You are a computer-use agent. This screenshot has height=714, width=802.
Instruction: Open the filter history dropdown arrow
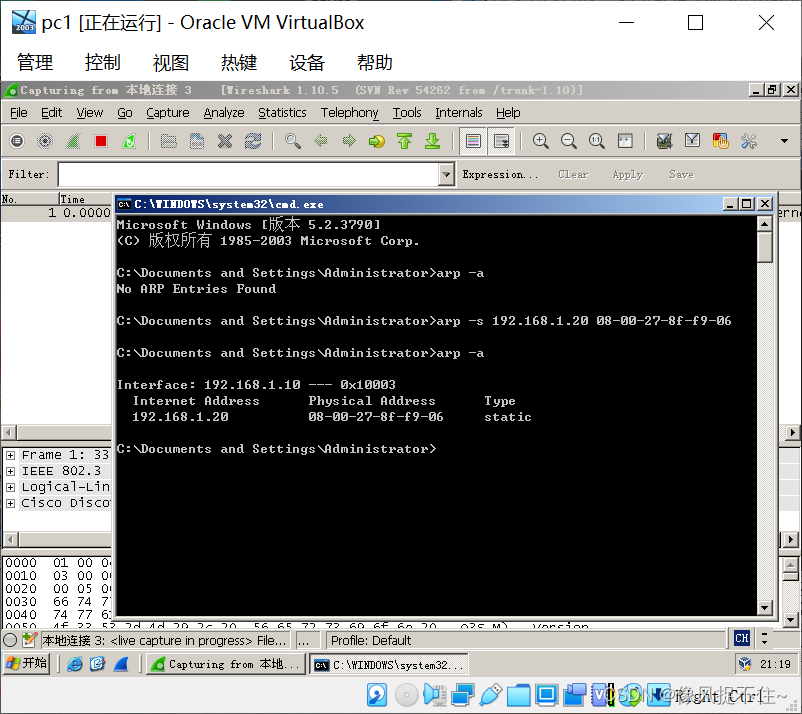click(447, 174)
